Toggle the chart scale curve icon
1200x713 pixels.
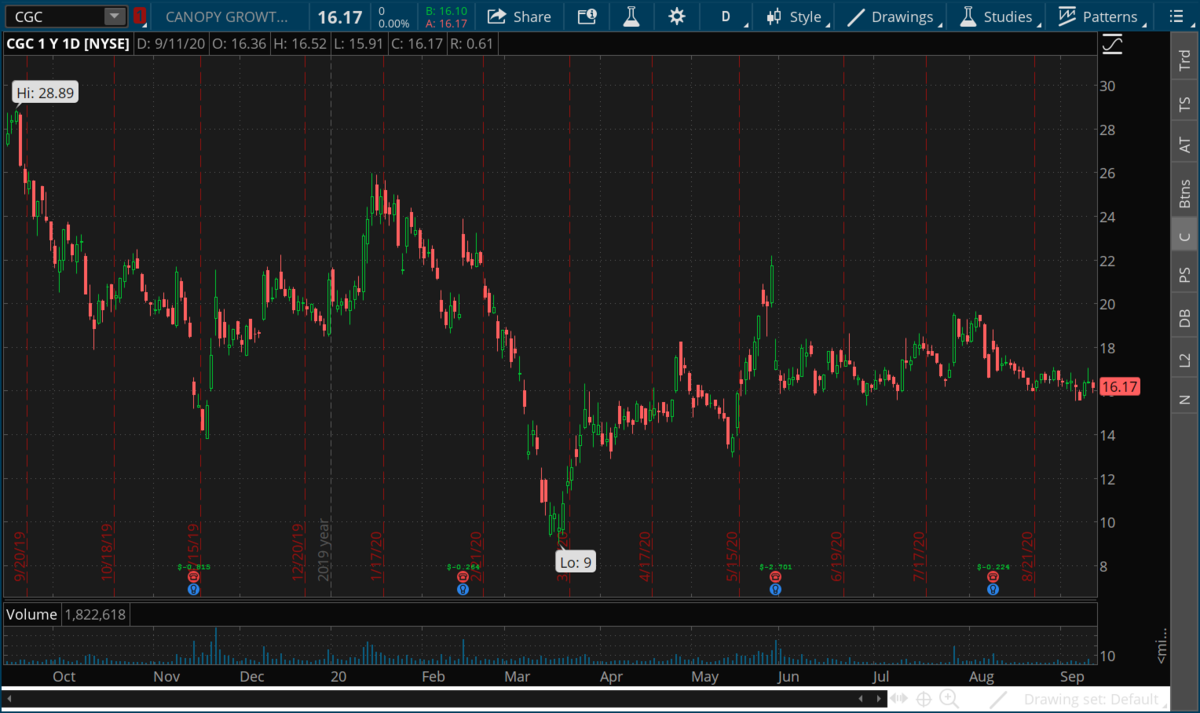pyautogui.click(x=1112, y=44)
